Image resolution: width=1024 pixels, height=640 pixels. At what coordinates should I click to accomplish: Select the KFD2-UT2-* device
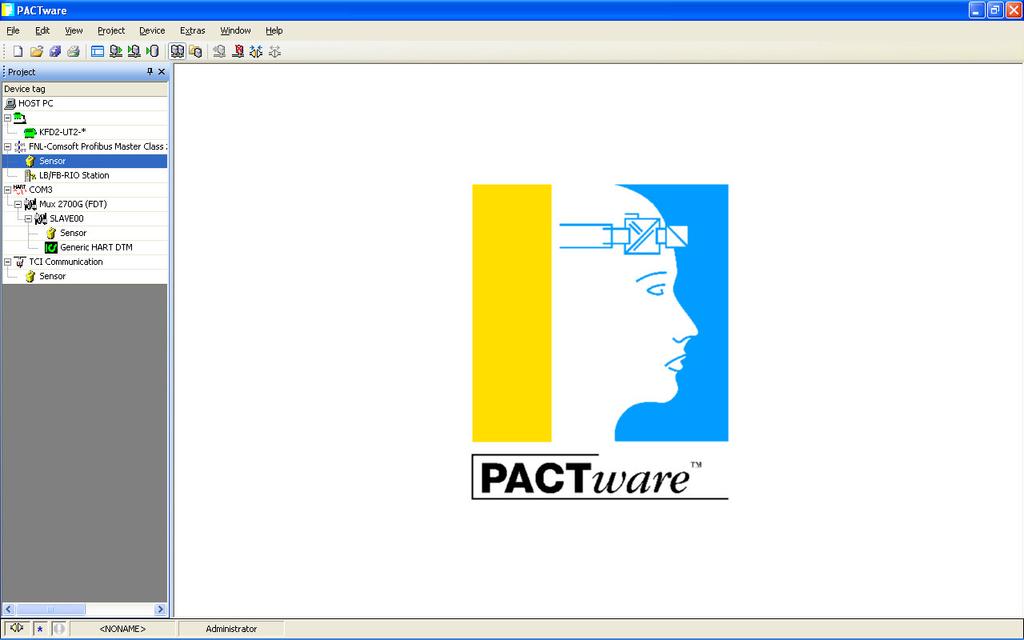click(x=63, y=132)
